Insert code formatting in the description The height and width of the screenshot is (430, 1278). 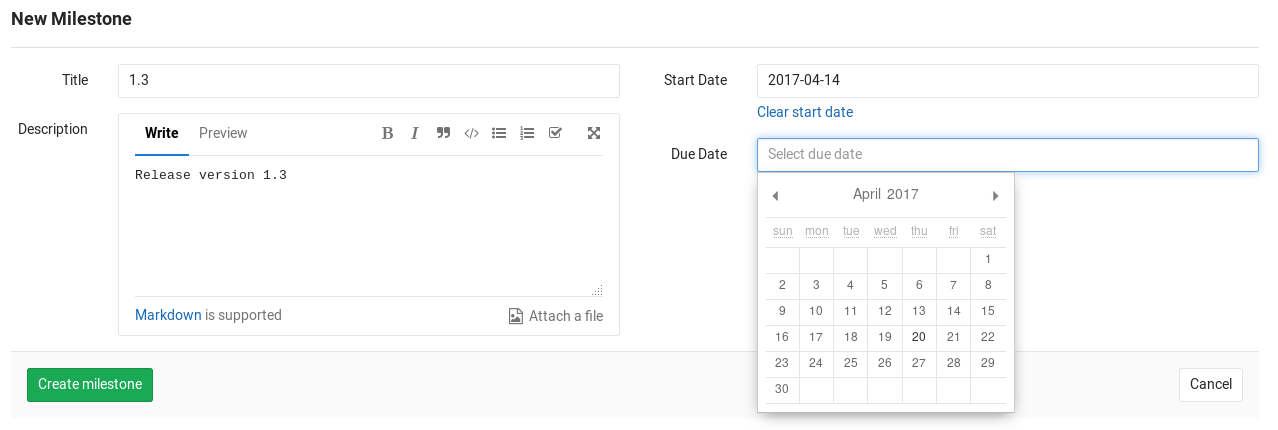[x=471, y=133]
